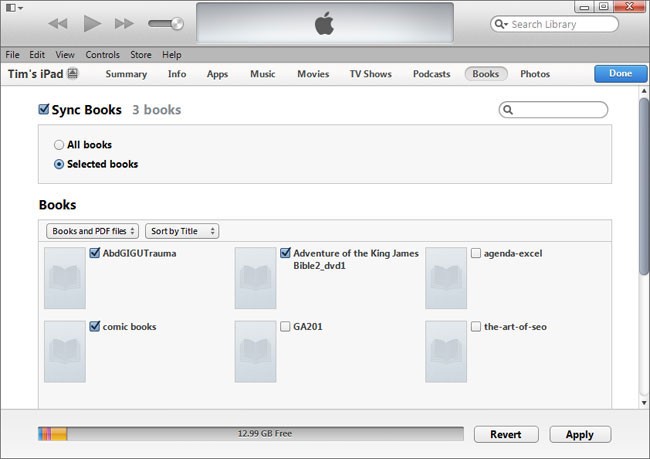Click the Apply button
The width and height of the screenshot is (650, 459).
coord(580,434)
